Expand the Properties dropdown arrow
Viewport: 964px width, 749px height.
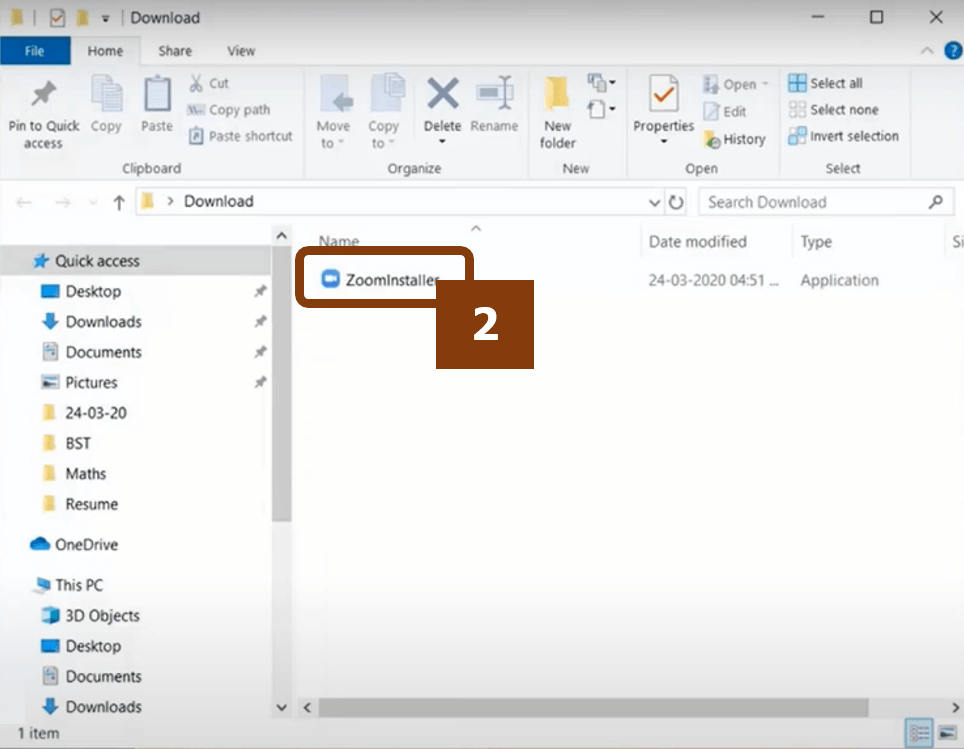click(664, 142)
